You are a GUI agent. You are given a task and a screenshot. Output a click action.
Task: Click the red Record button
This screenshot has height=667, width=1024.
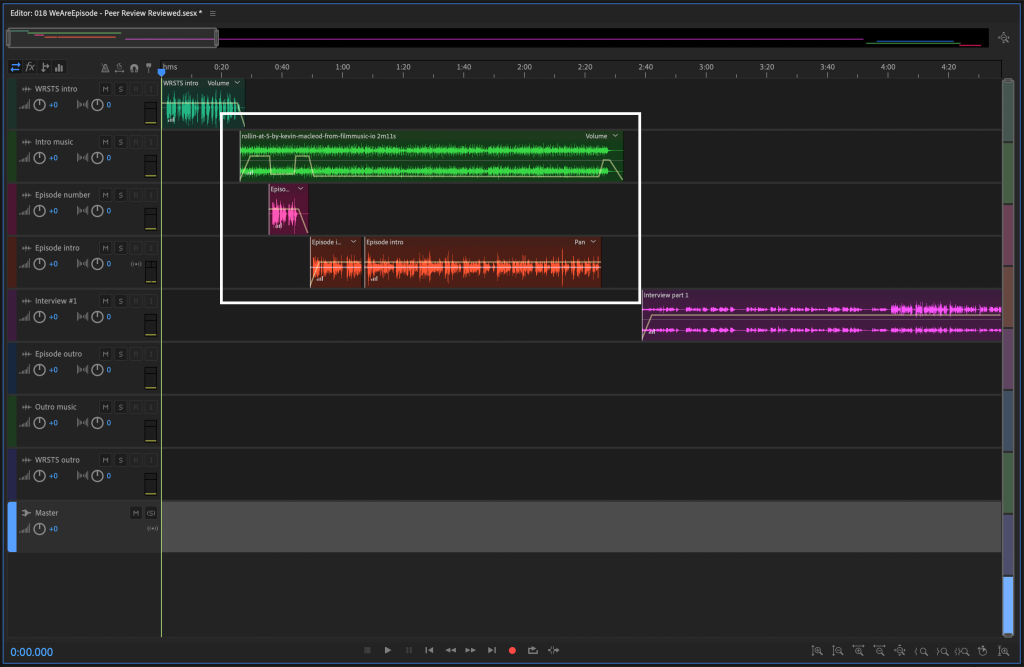click(512, 650)
